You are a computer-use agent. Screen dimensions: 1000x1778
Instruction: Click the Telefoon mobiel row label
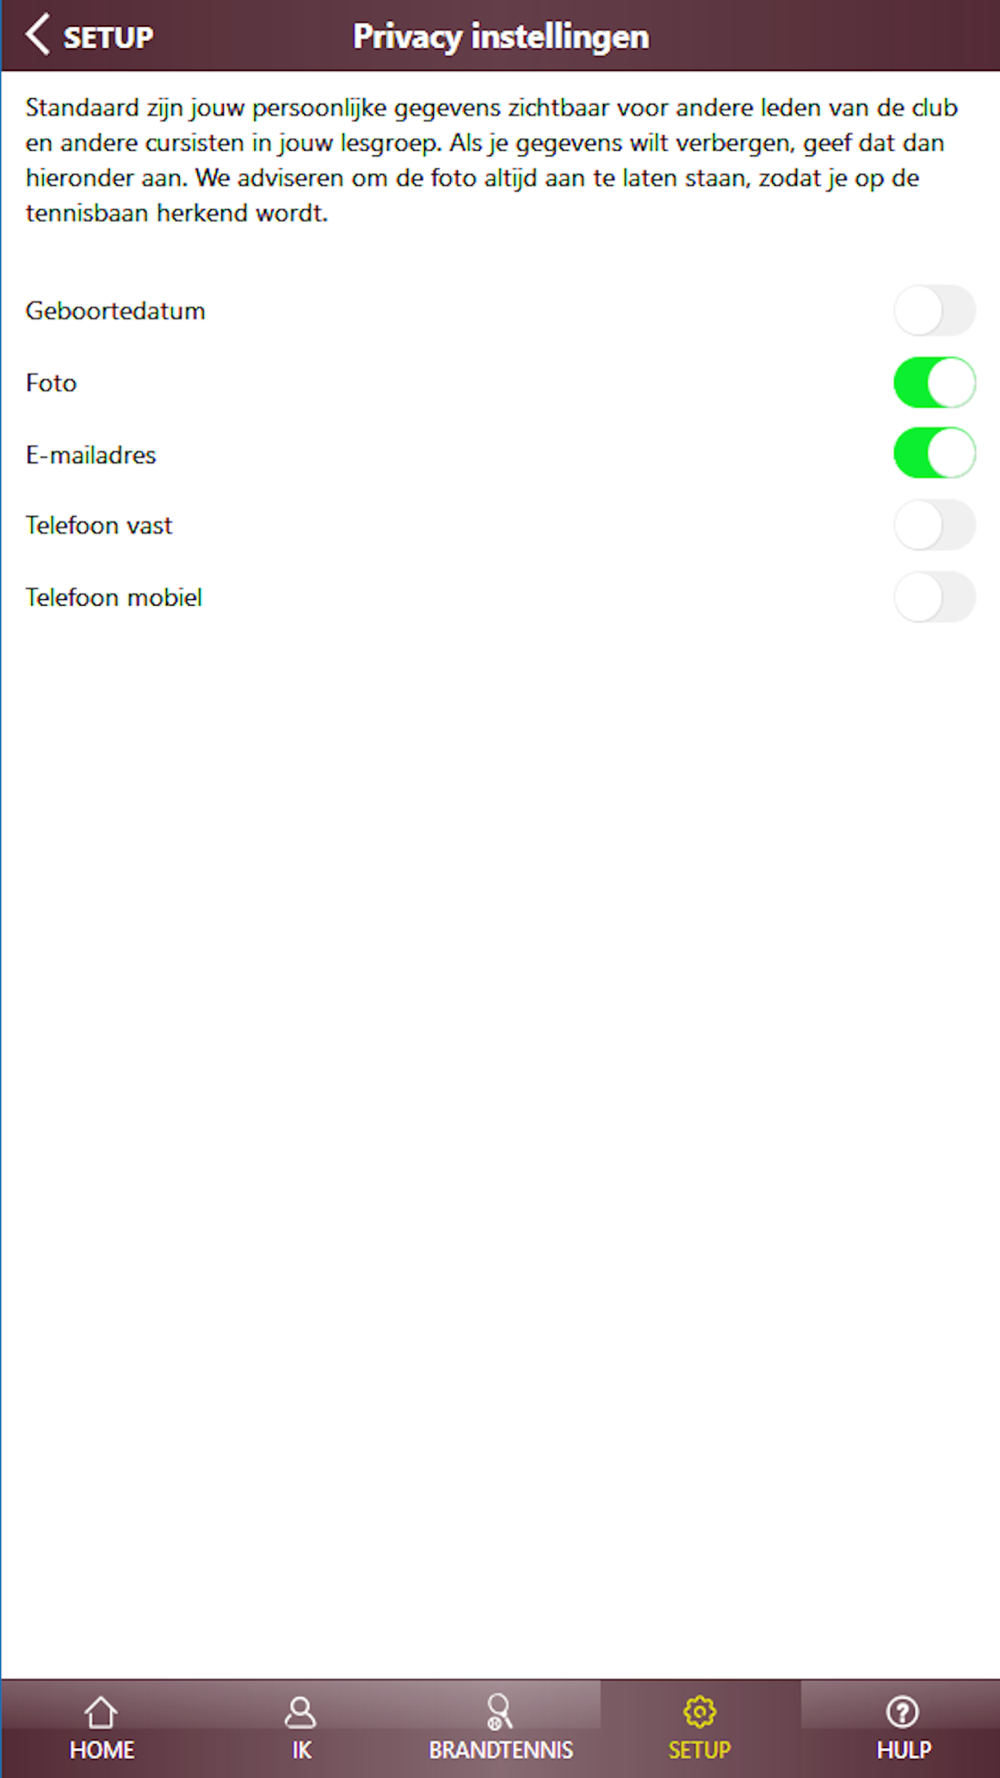click(x=114, y=597)
